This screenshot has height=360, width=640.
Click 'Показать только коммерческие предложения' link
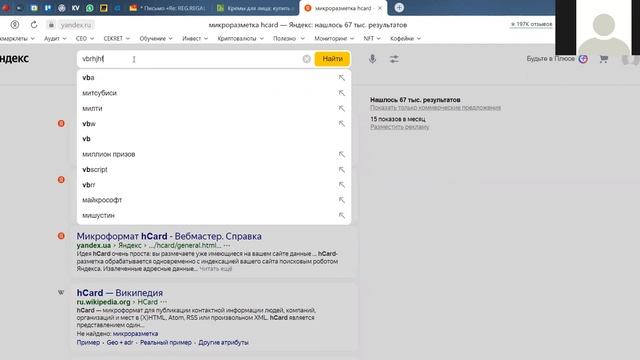(435, 108)
